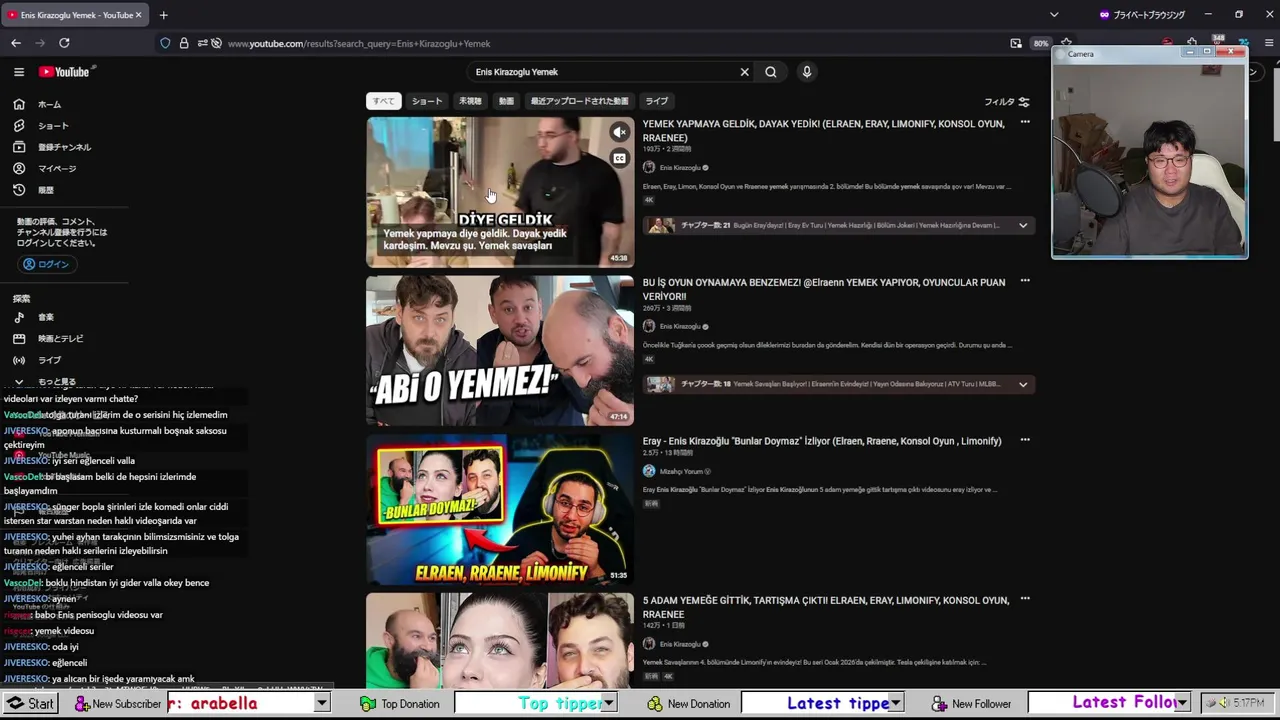The image size is (1280, 720).
Task: Toggle captions on the first video preview
Action: tap(620, 158)
